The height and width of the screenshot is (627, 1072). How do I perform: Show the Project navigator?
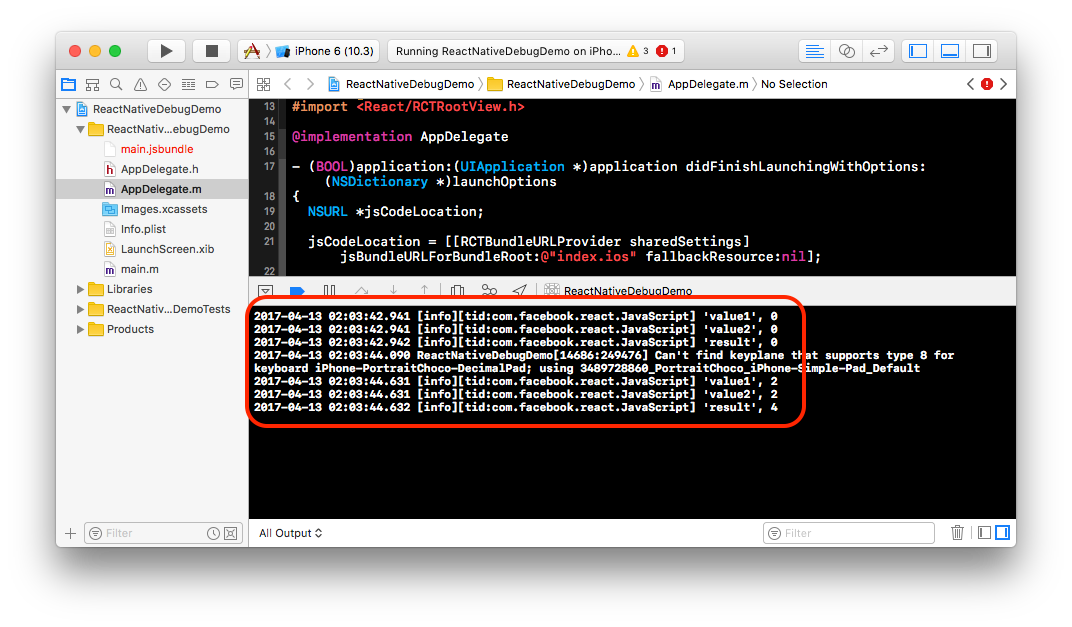click(x=68, y=85)
